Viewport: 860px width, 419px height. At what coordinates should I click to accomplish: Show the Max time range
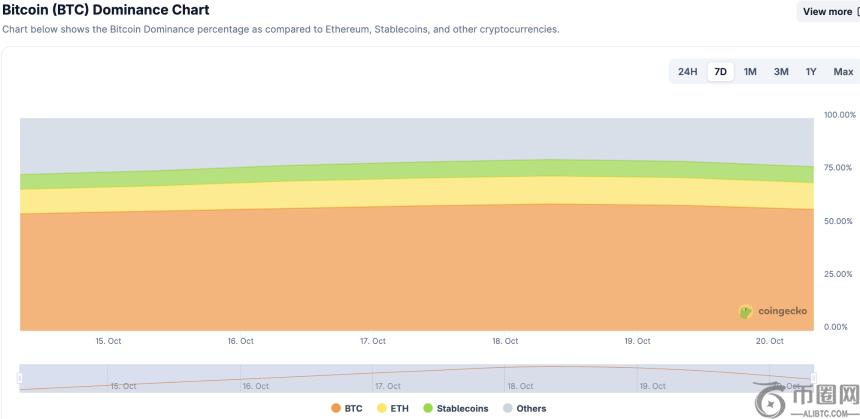pos(843,72)
